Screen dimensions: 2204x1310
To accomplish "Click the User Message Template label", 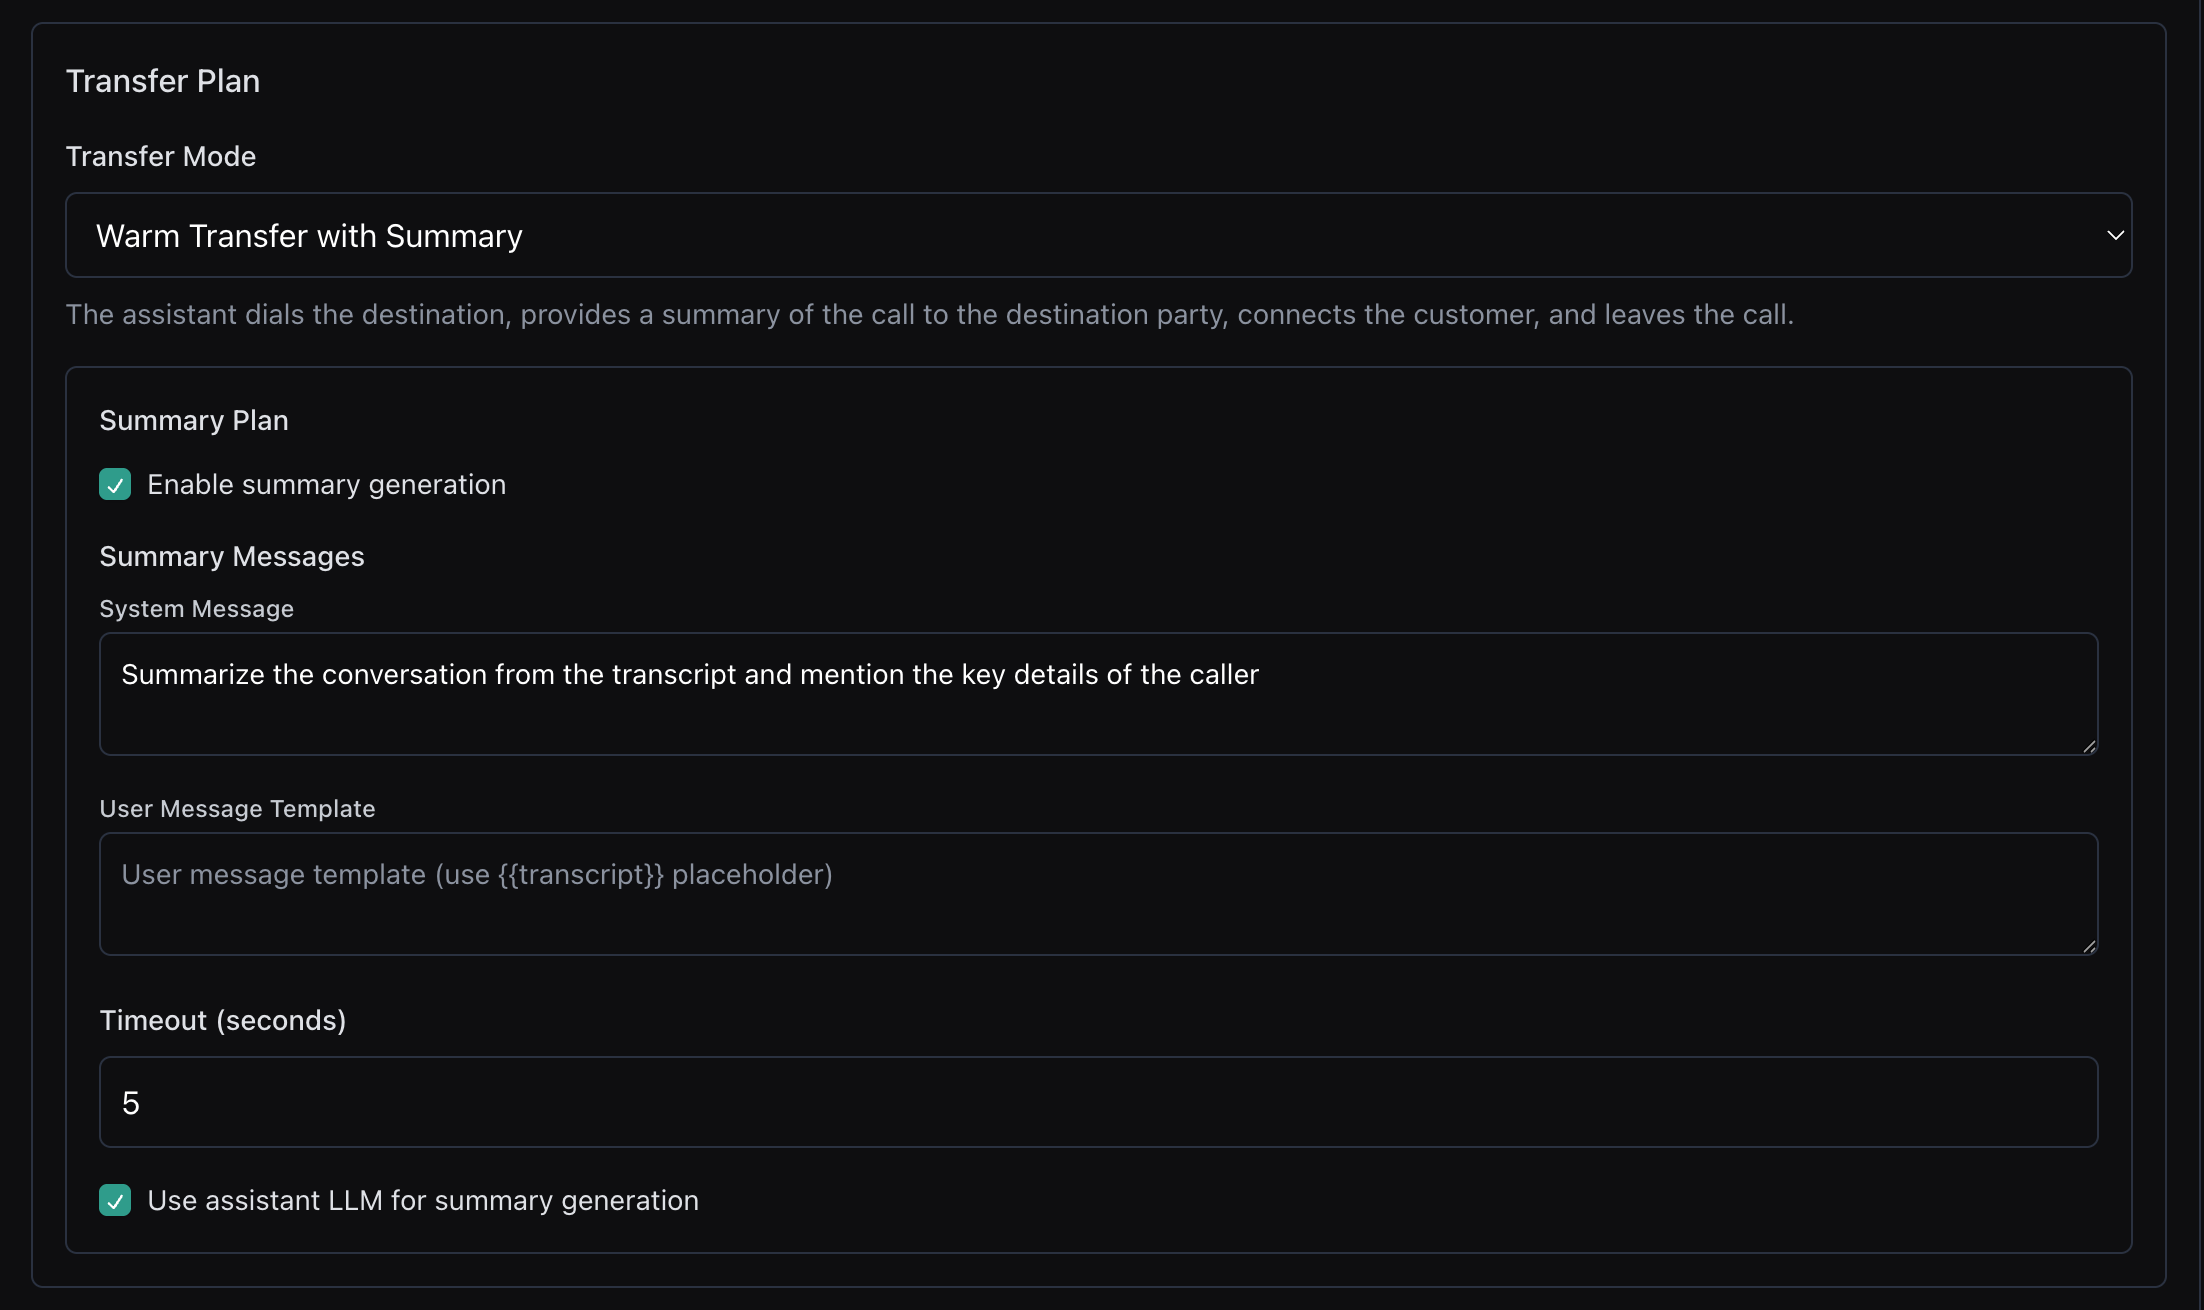I will (238, 809).
